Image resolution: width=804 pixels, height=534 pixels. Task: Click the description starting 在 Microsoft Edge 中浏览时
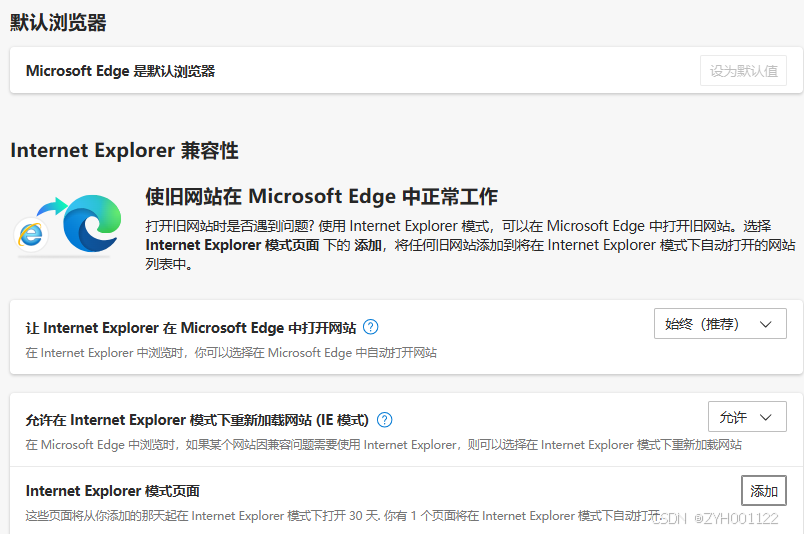pyautogui.click(x=384, y=445)
